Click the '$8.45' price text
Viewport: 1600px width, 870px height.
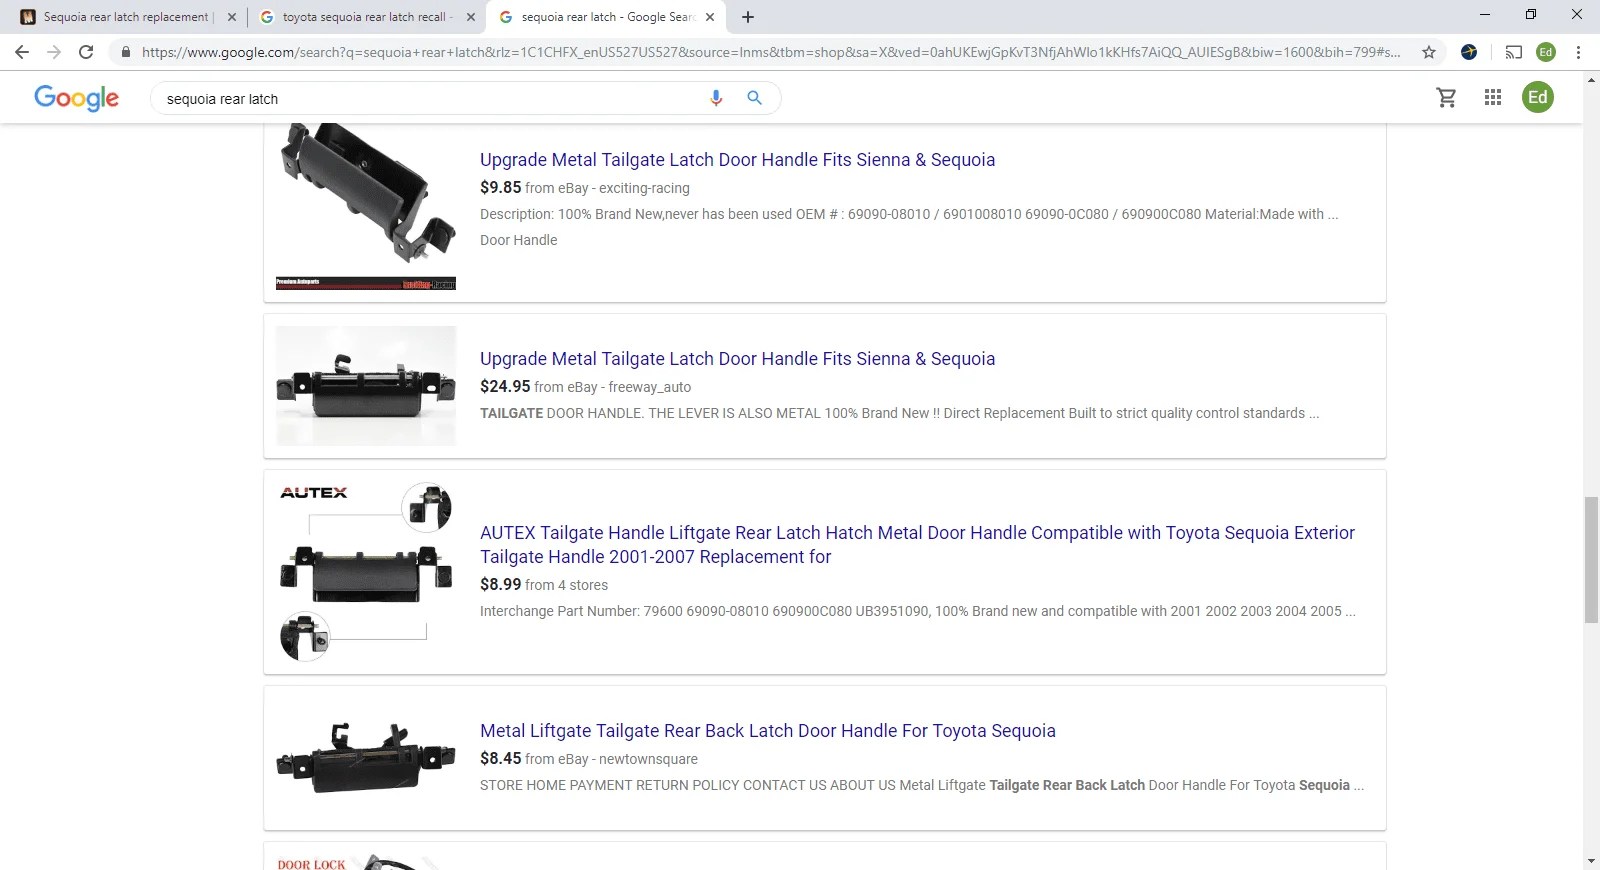click(500, 758)
